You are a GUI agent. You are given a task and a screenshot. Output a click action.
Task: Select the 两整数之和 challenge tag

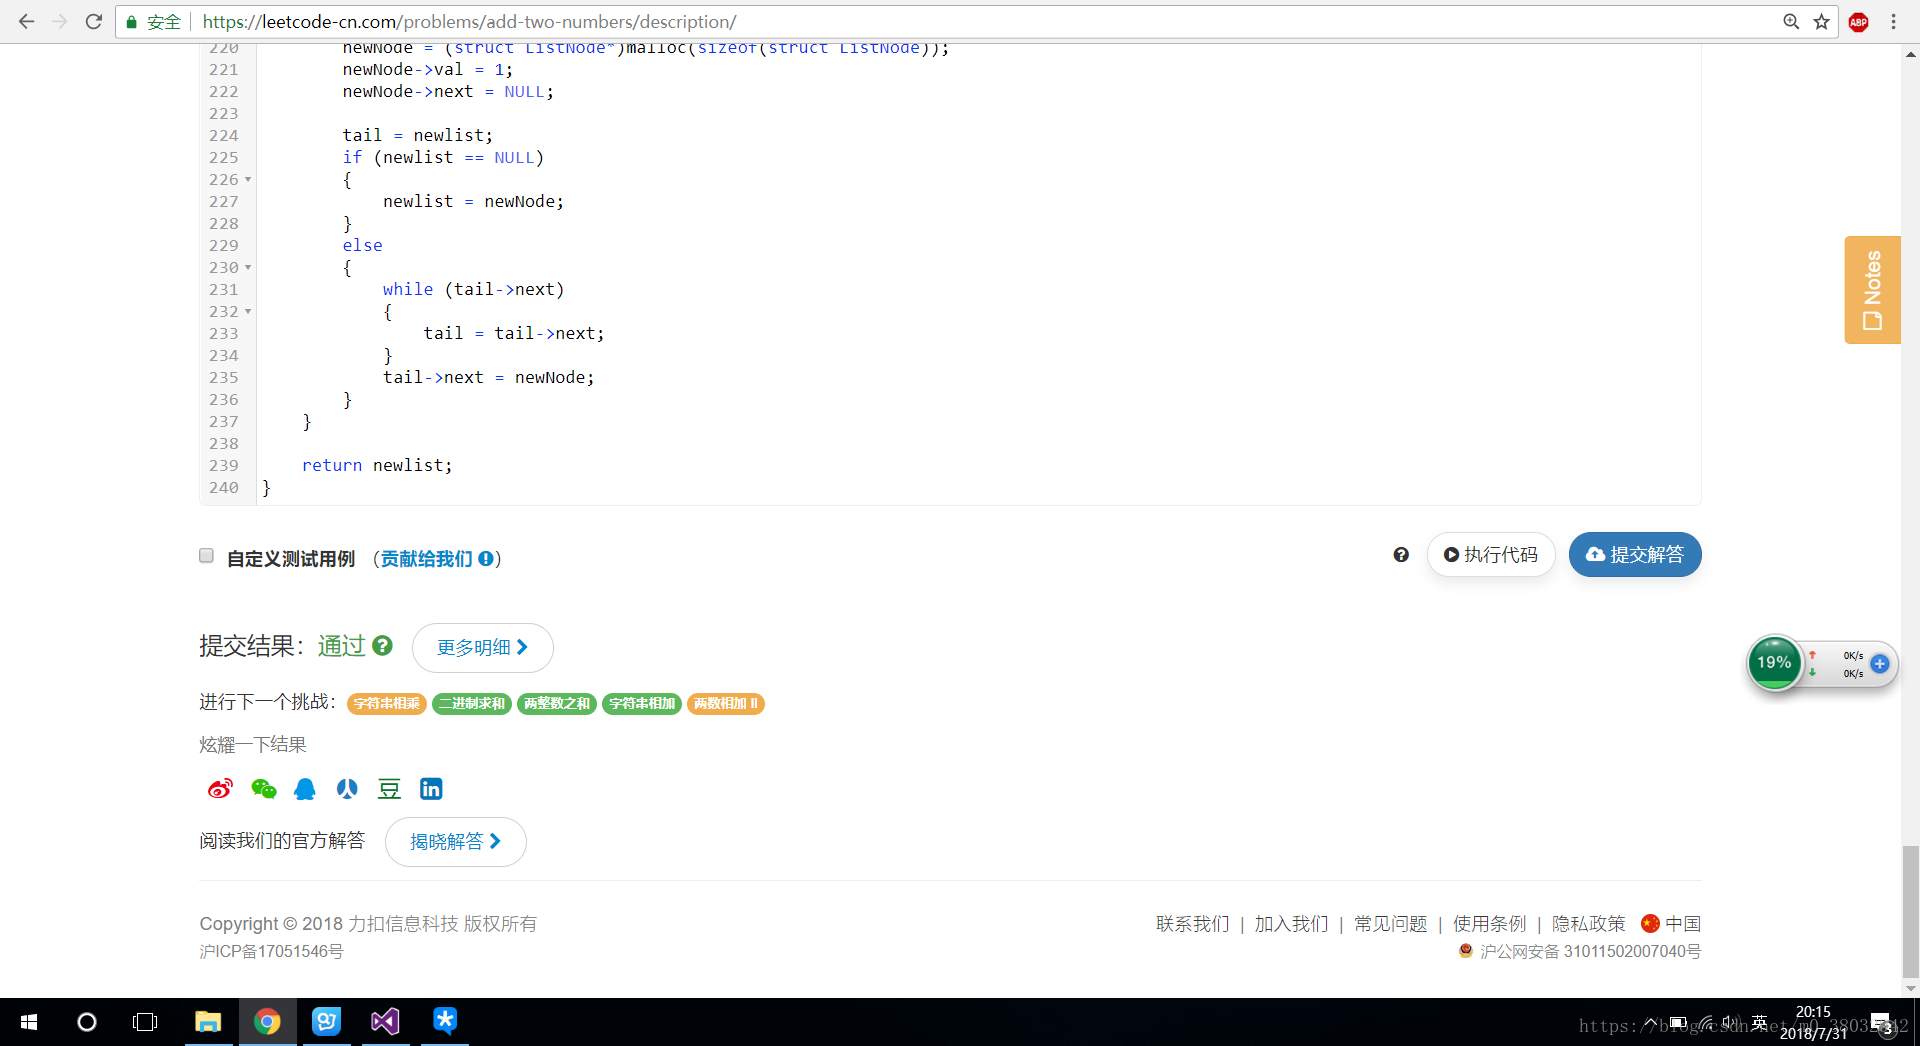tap(557, 703)
